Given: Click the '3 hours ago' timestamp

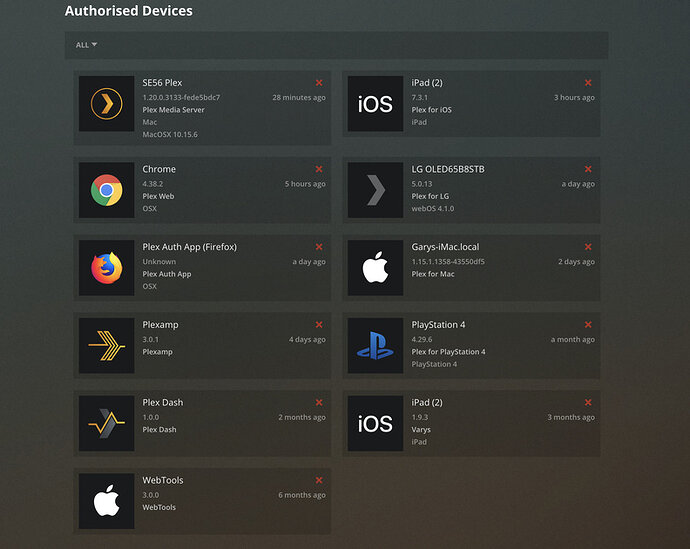Looking at the screenshot, I should point(574,97).
